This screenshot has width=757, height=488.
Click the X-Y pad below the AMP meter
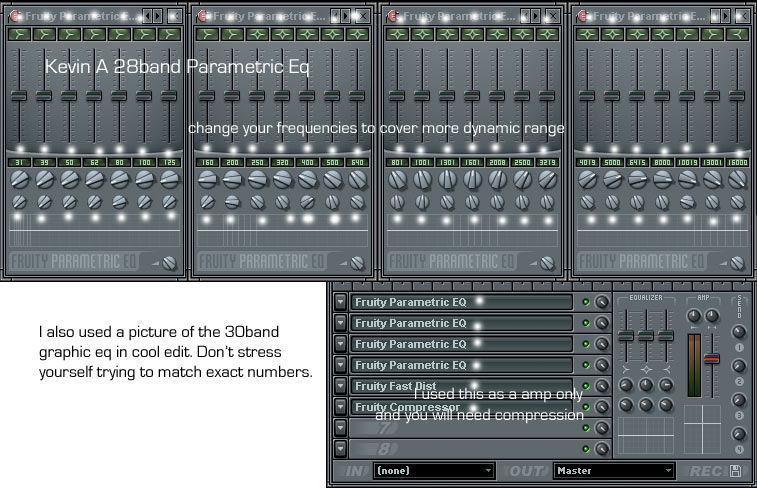pyautogui.click(x=702, y=429)
